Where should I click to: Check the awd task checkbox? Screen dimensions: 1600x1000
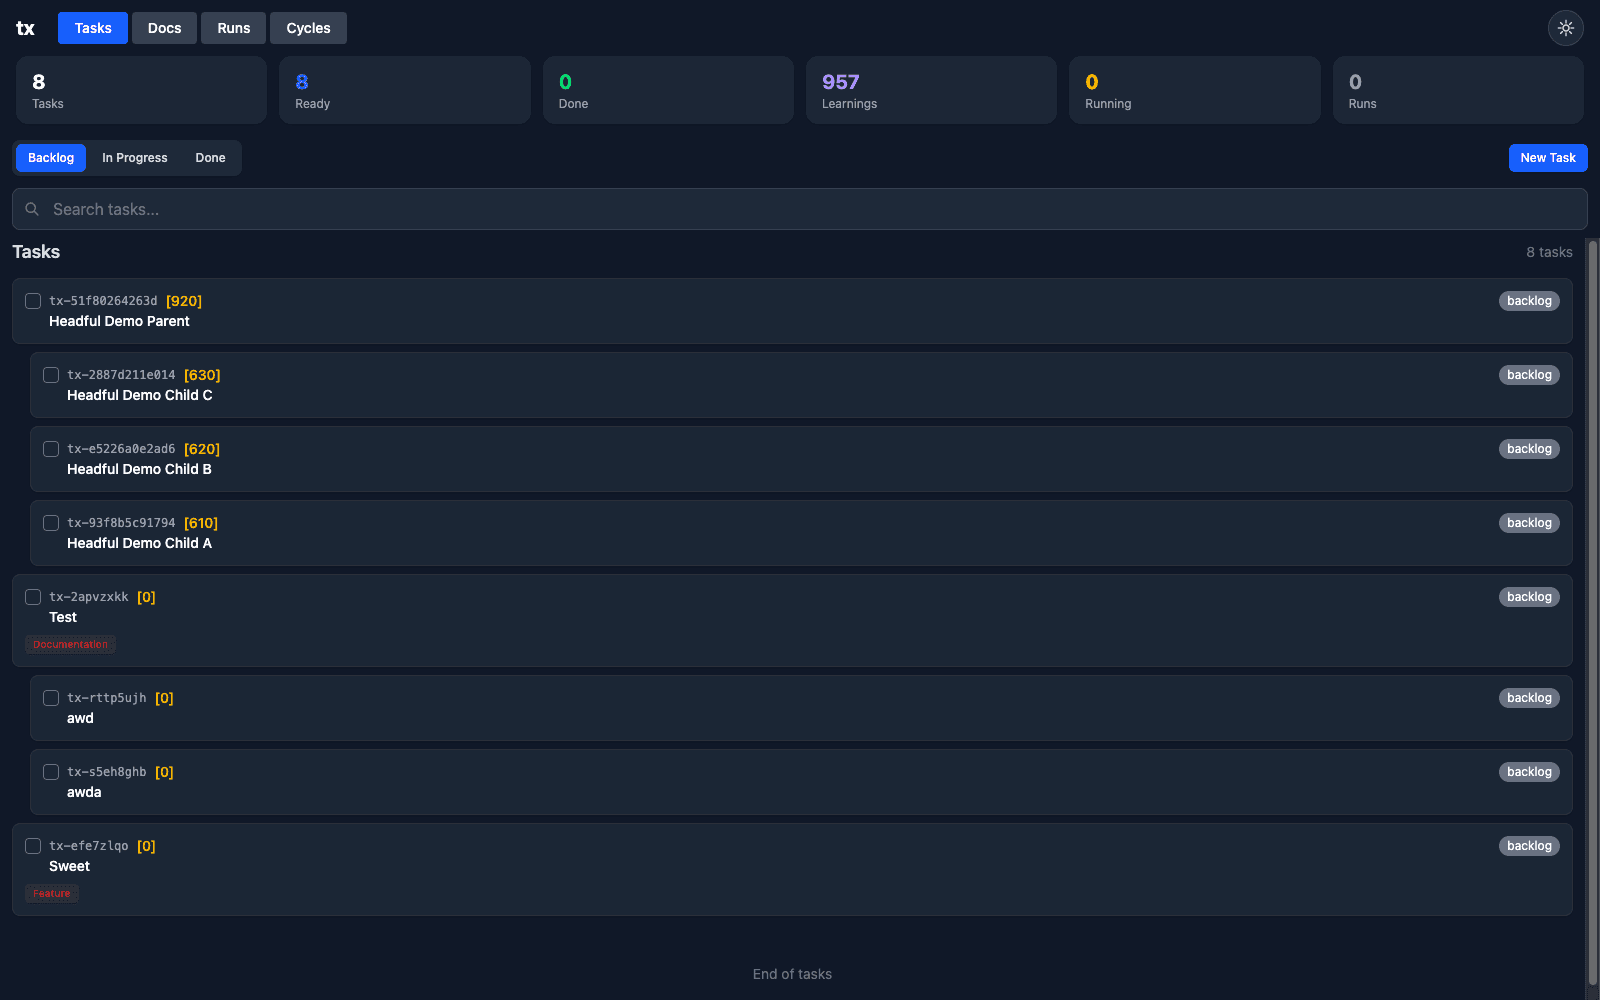(x=51, y=698)
